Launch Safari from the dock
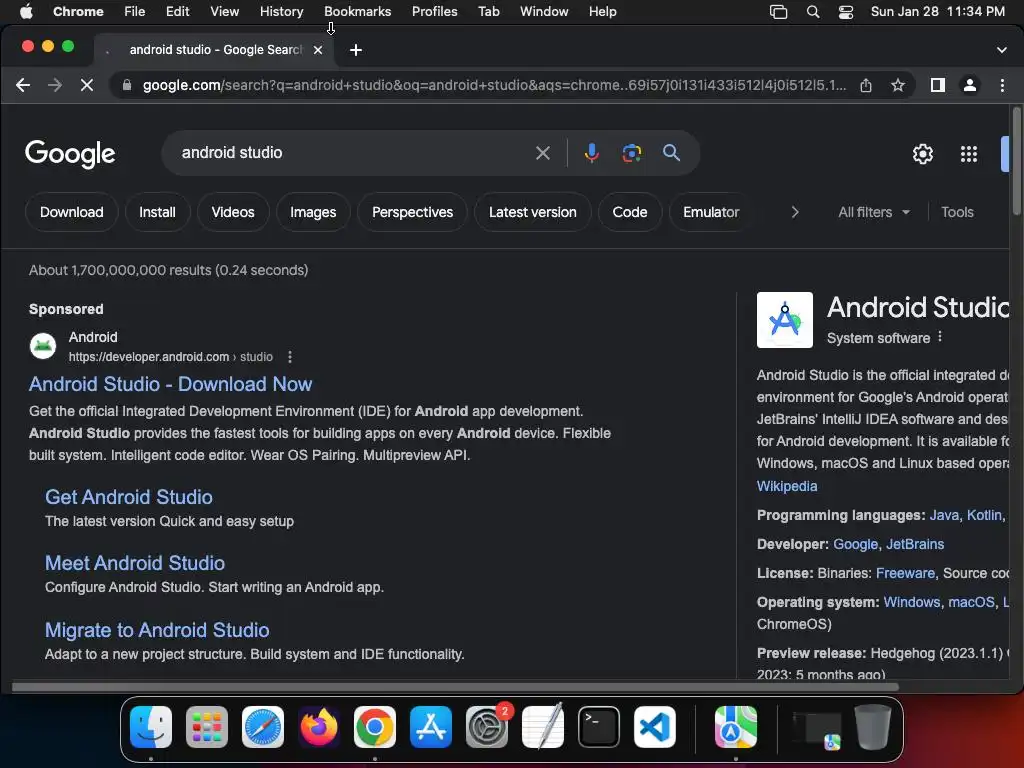 [263, 727]
